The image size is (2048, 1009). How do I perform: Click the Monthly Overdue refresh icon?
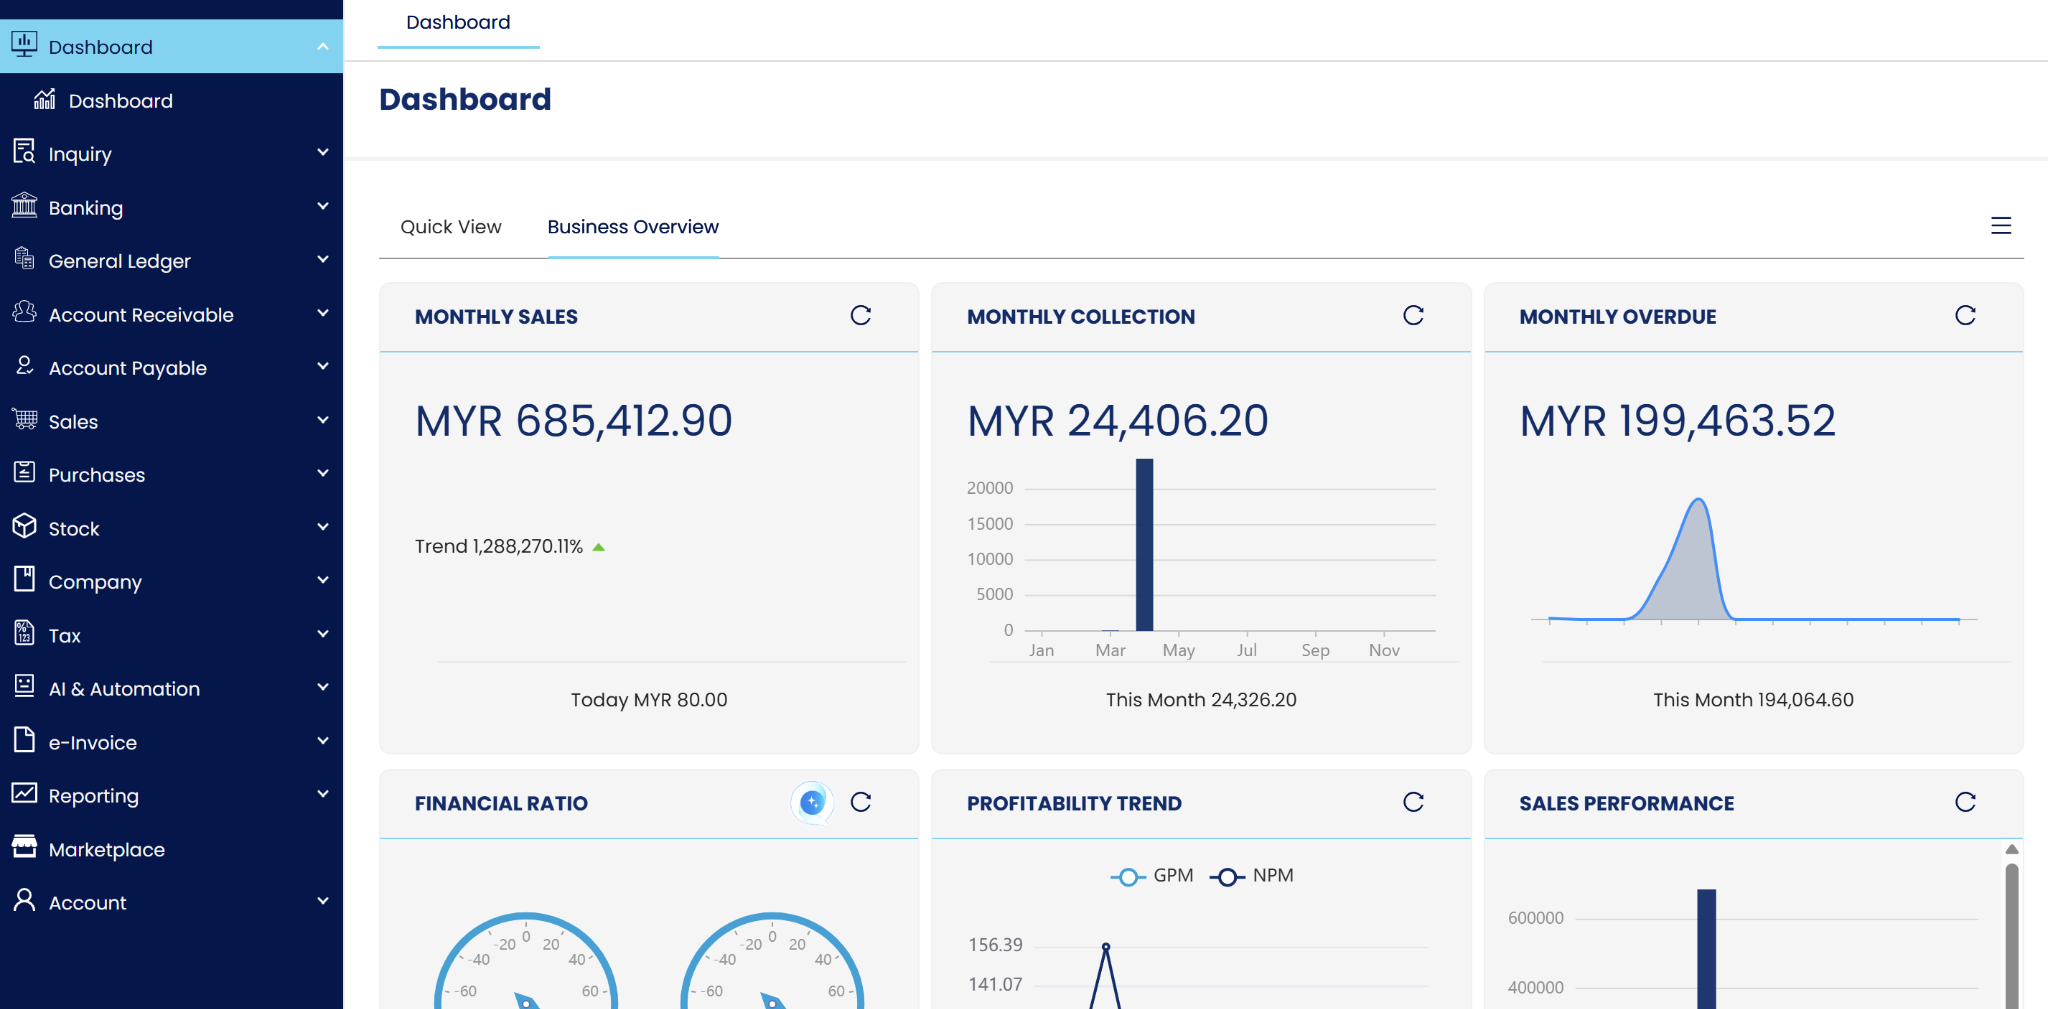coord(1964,316)
